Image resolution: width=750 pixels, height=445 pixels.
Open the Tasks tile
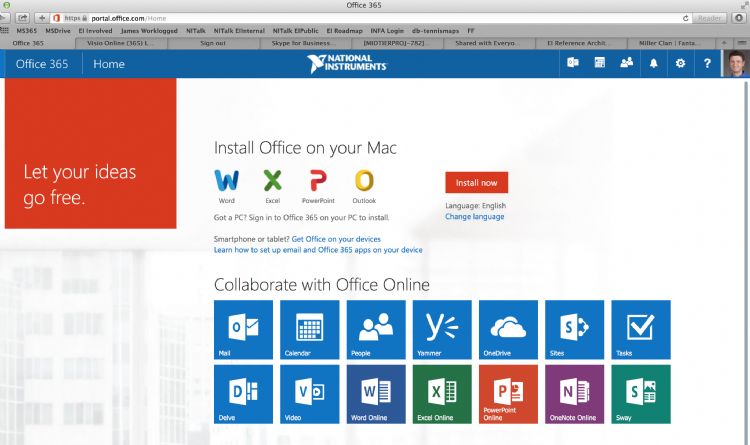tap(641, 330)
